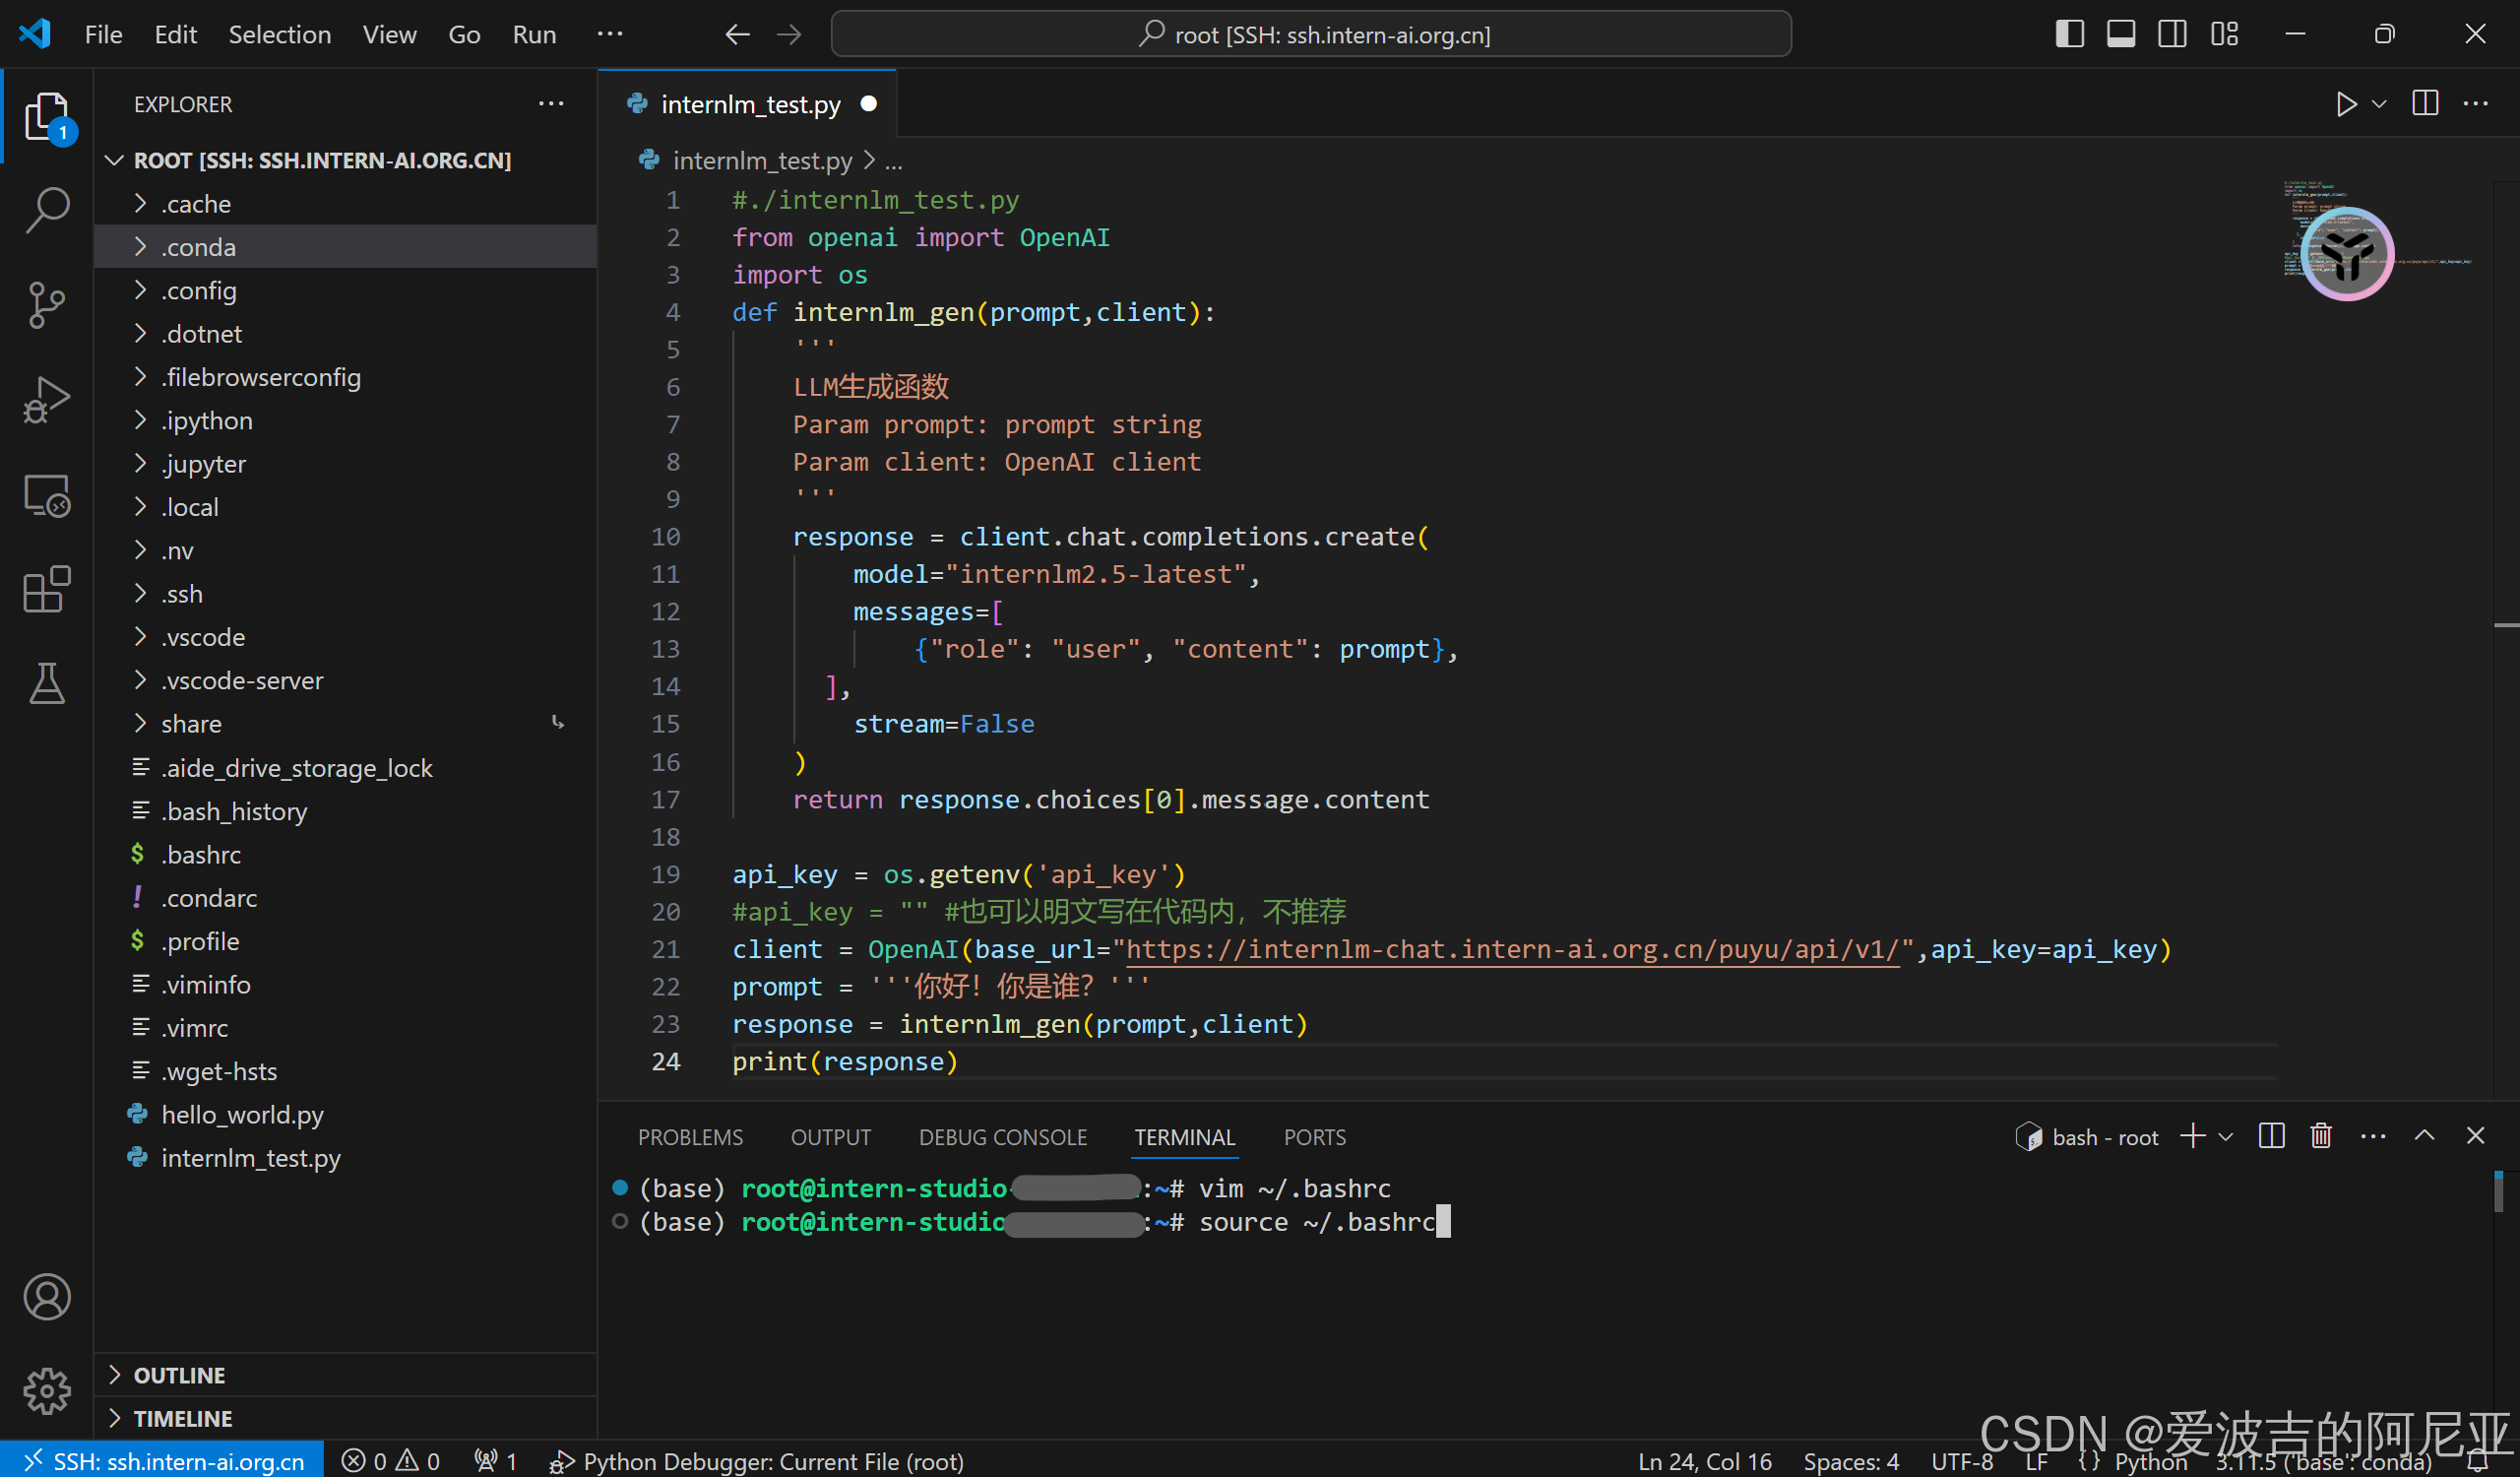Toggle the bottom Panel layout button
Image resolution: width=2520 pixels, height=1477 pixels.
tap(2120, 34)
